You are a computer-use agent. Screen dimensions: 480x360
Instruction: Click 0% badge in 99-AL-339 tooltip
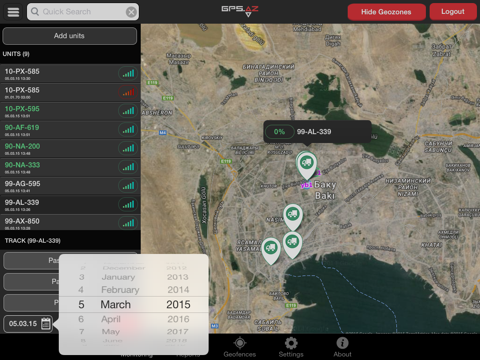[279, 132]
